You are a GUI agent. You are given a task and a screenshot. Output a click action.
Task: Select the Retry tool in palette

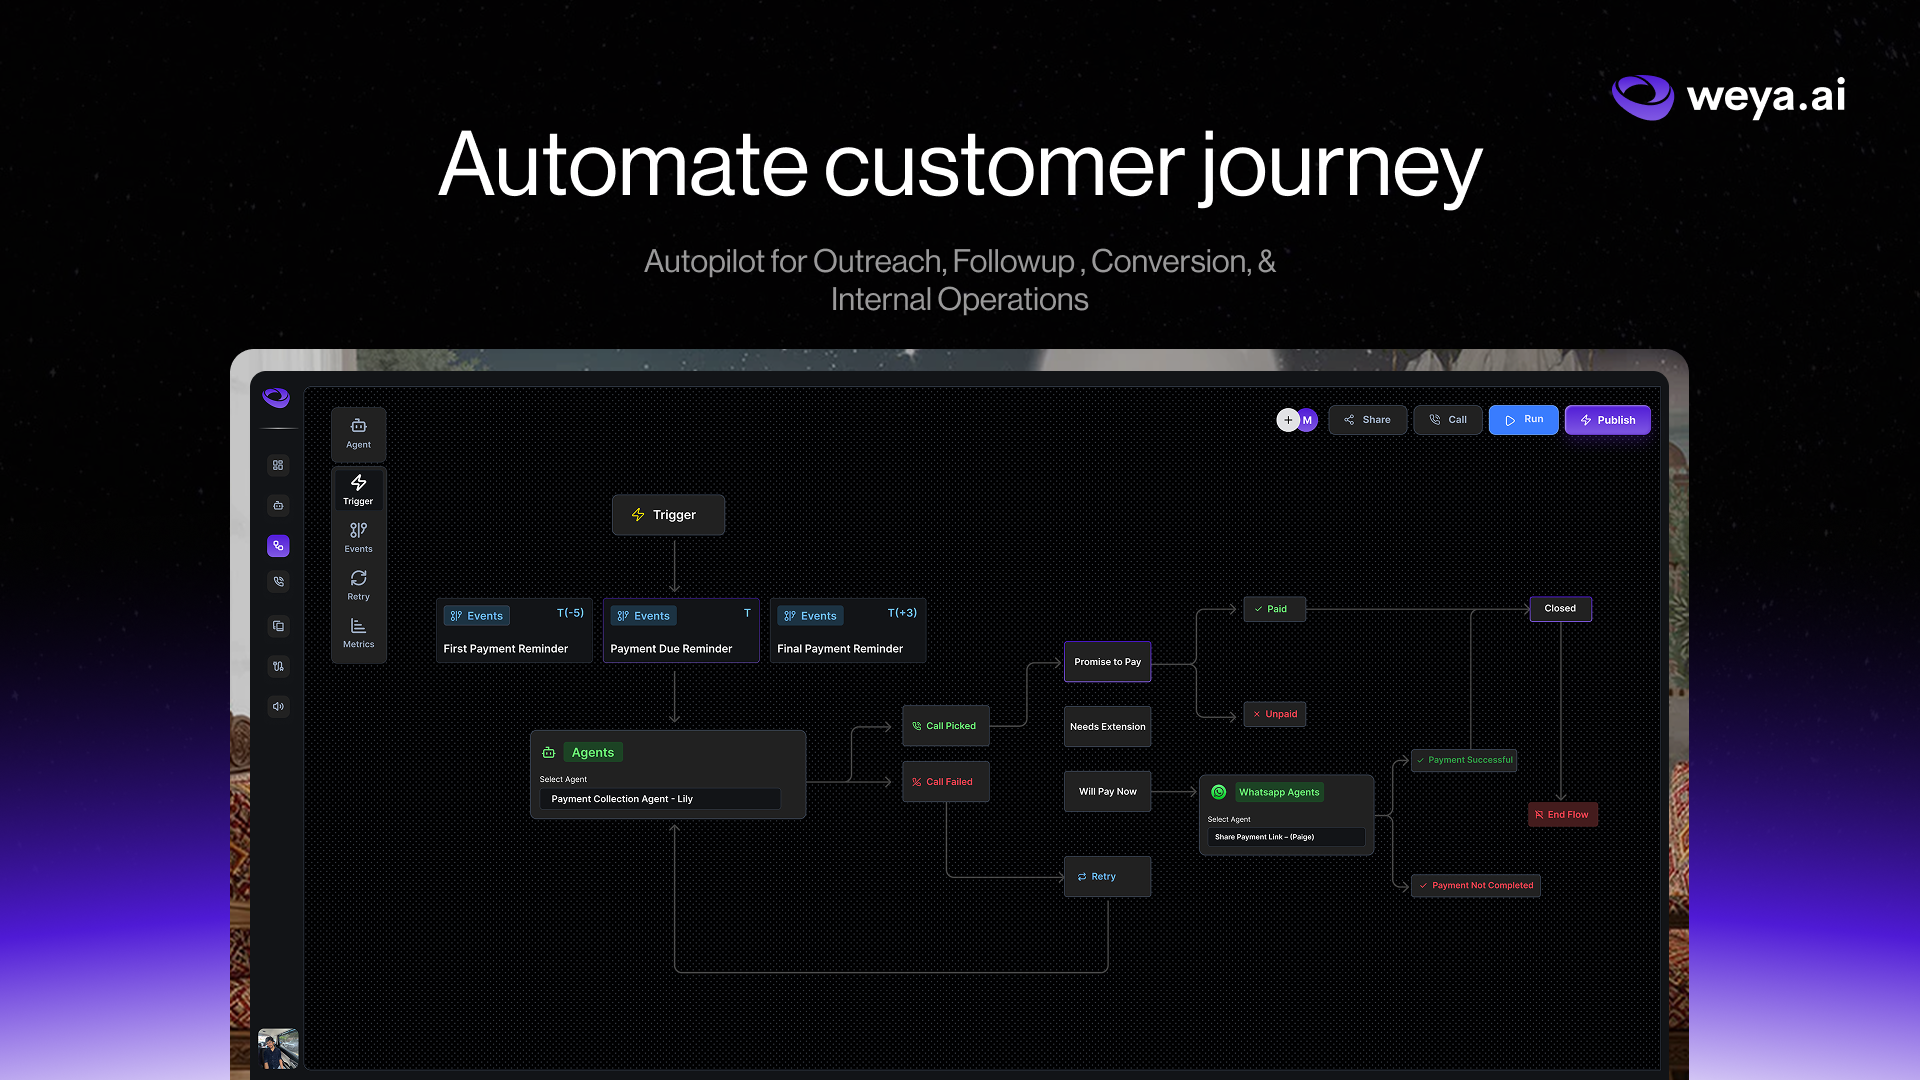[x=358, y=585]
